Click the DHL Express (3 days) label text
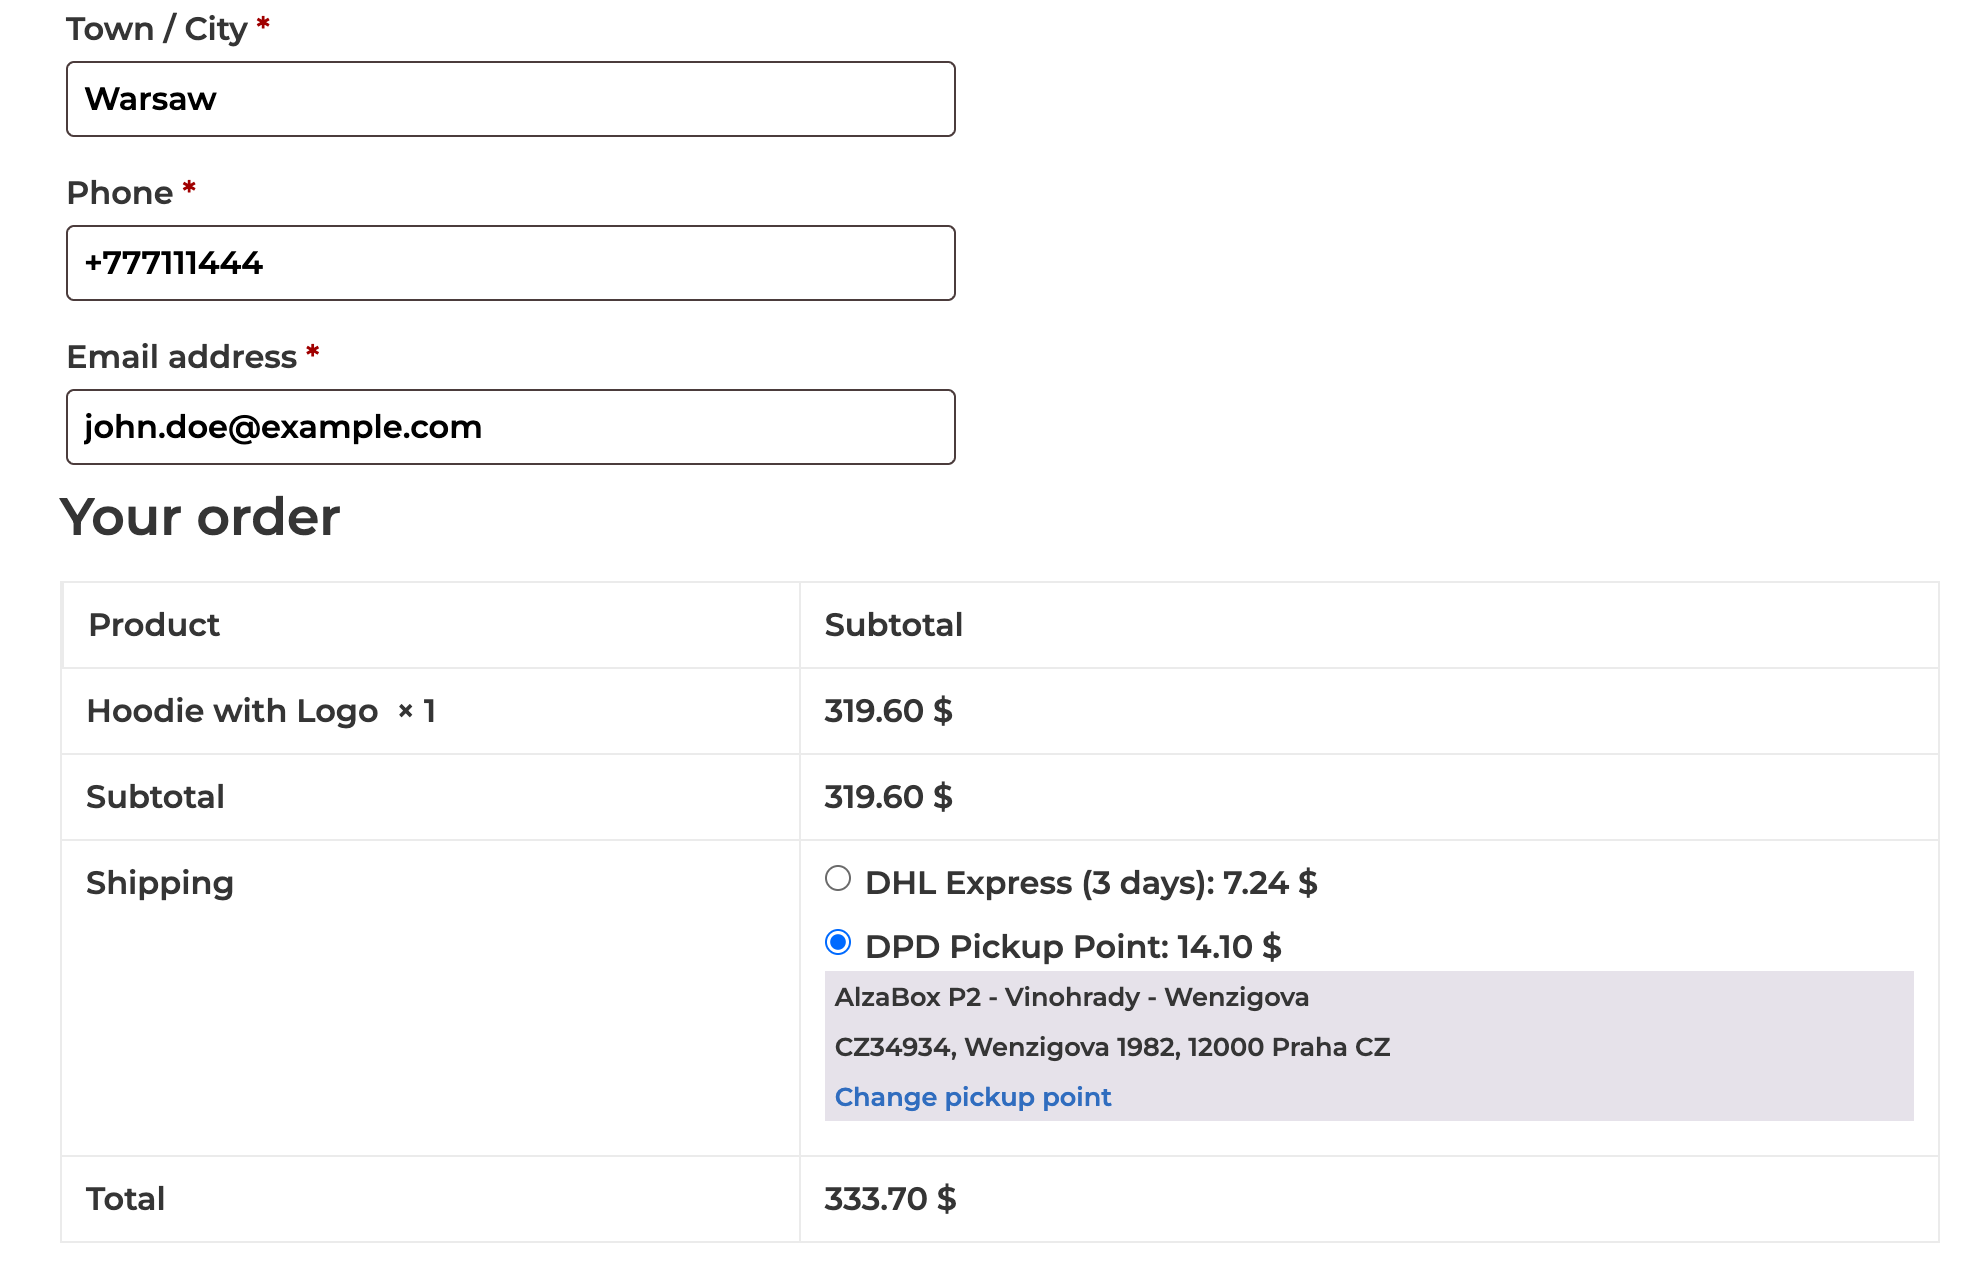Viewport: 1976px width, 1282px height. [x=1090, y=883]
